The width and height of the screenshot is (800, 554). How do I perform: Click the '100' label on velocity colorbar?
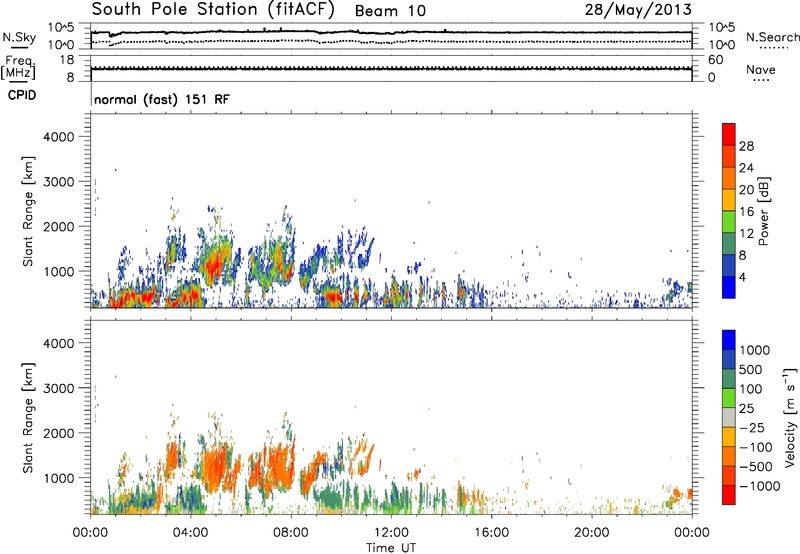[x=753, y=389]
